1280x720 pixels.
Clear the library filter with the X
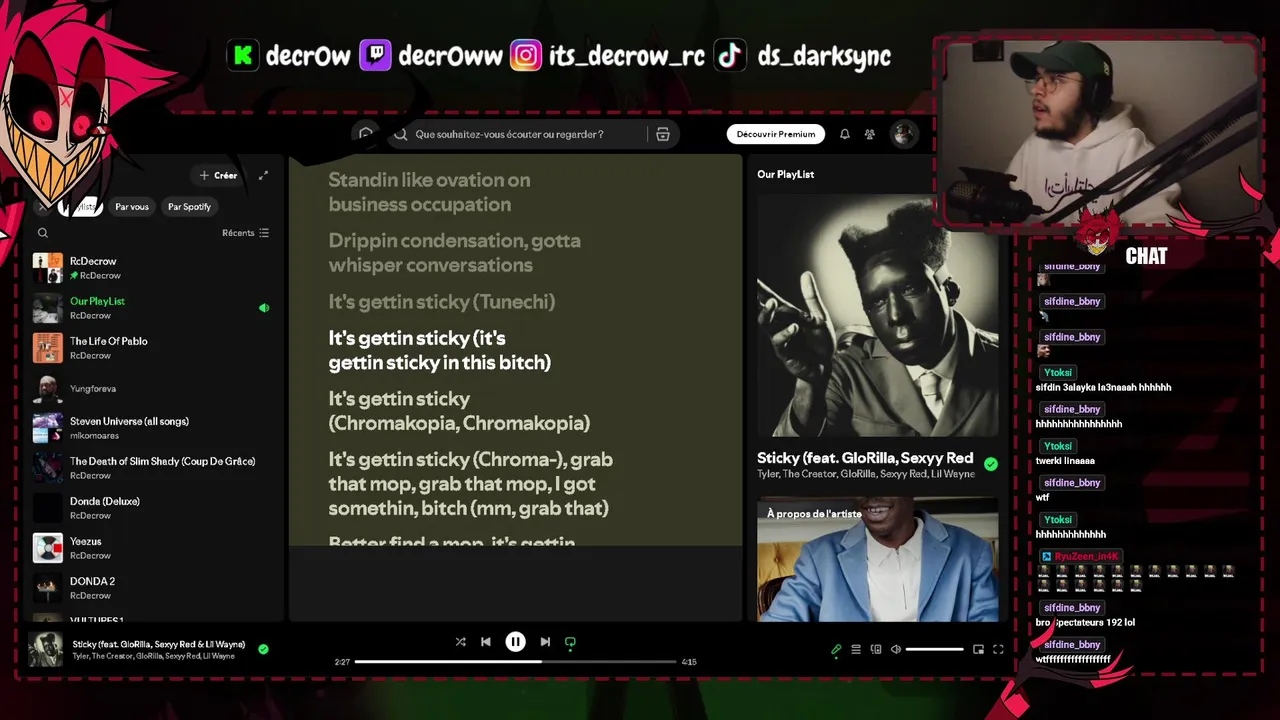(42, 207)
